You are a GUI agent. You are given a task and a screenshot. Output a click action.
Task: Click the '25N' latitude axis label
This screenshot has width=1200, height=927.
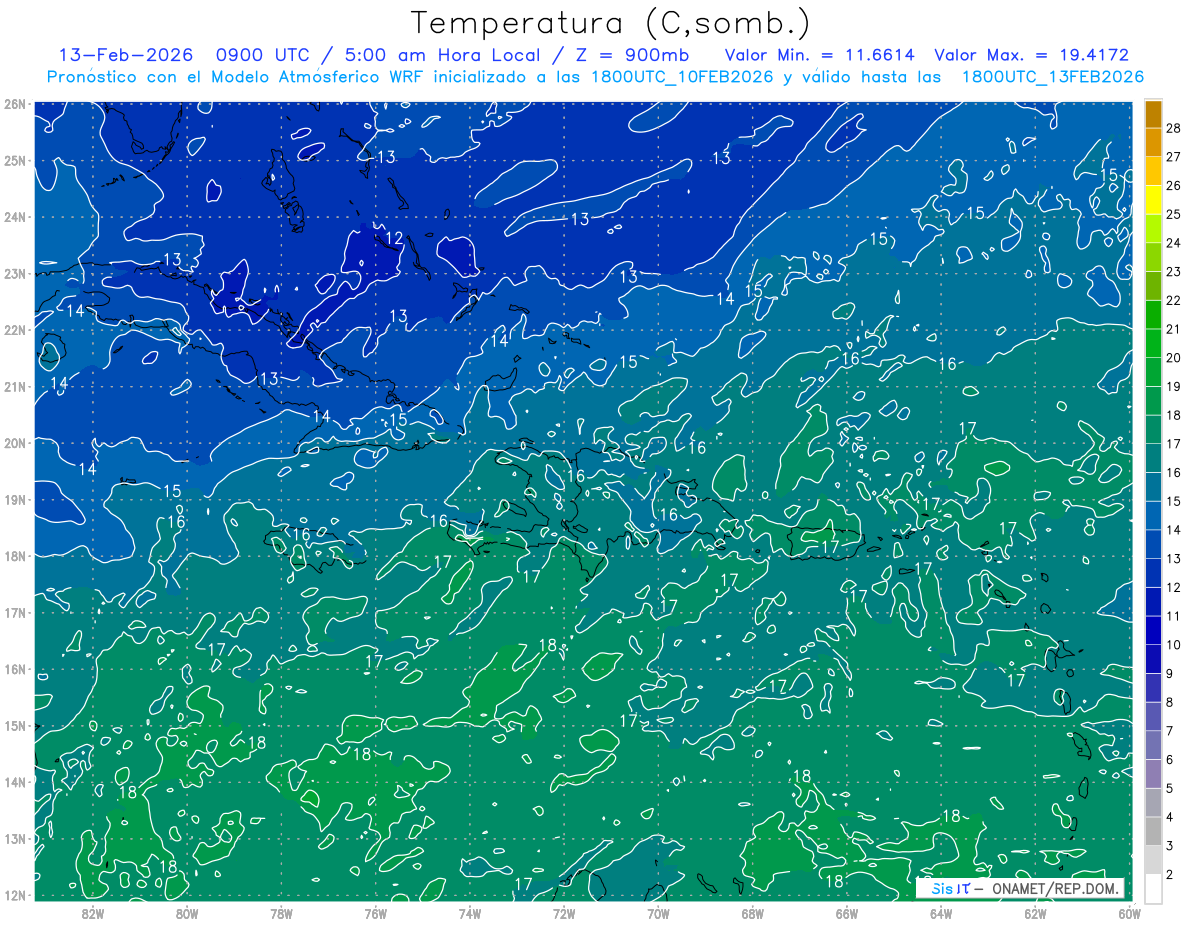pos(14,160)
